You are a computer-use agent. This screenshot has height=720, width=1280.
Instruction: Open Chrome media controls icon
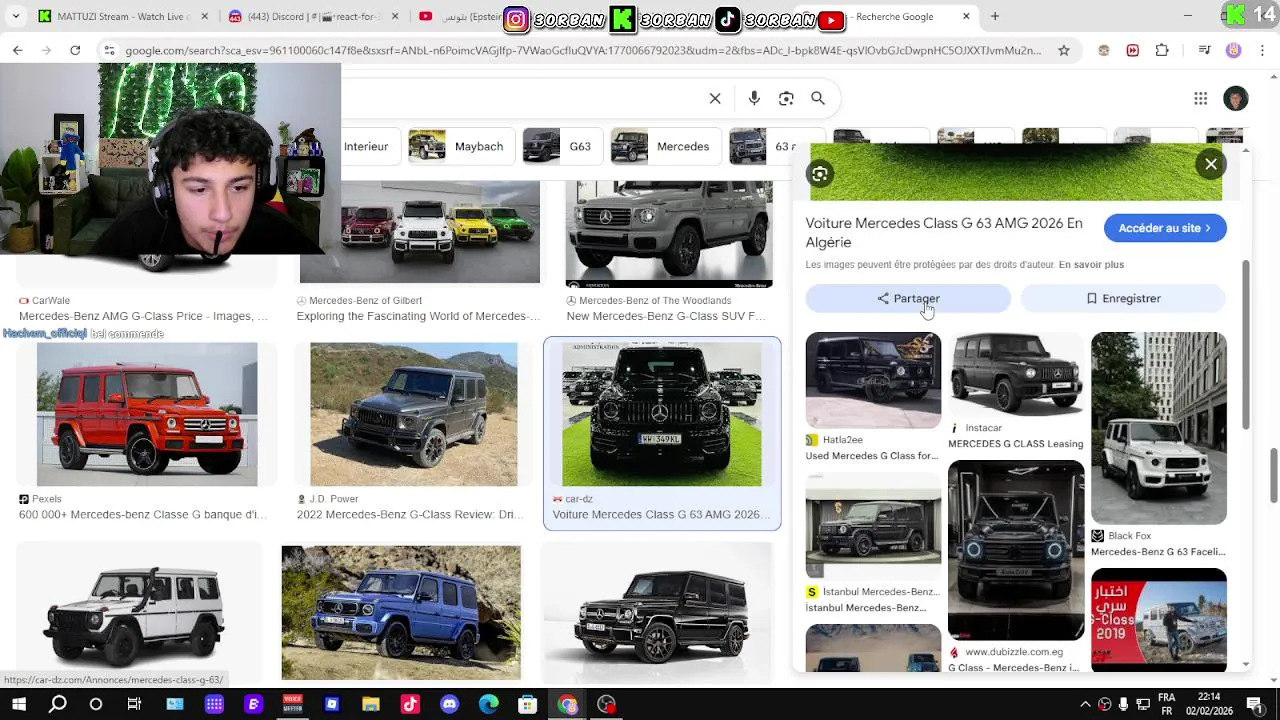(x=1204, y=50)
